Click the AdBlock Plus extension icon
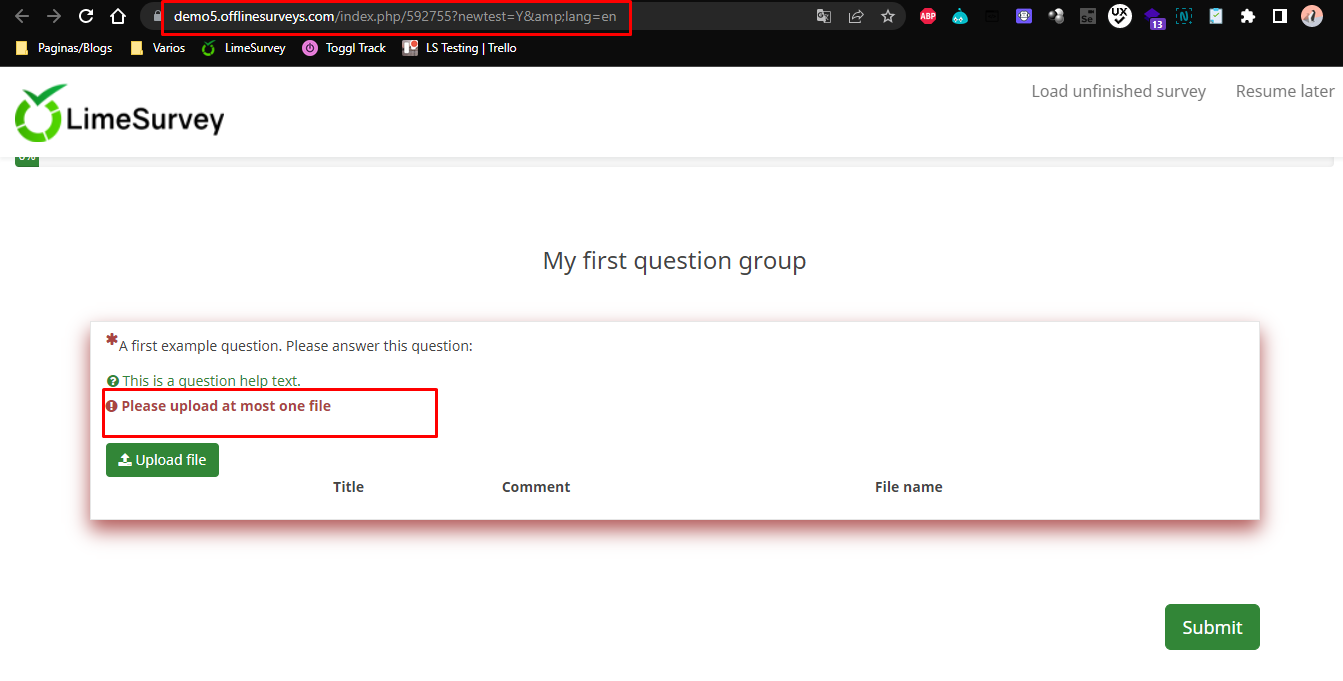This screenshot has height=681, width=1343. click(928, 16)
